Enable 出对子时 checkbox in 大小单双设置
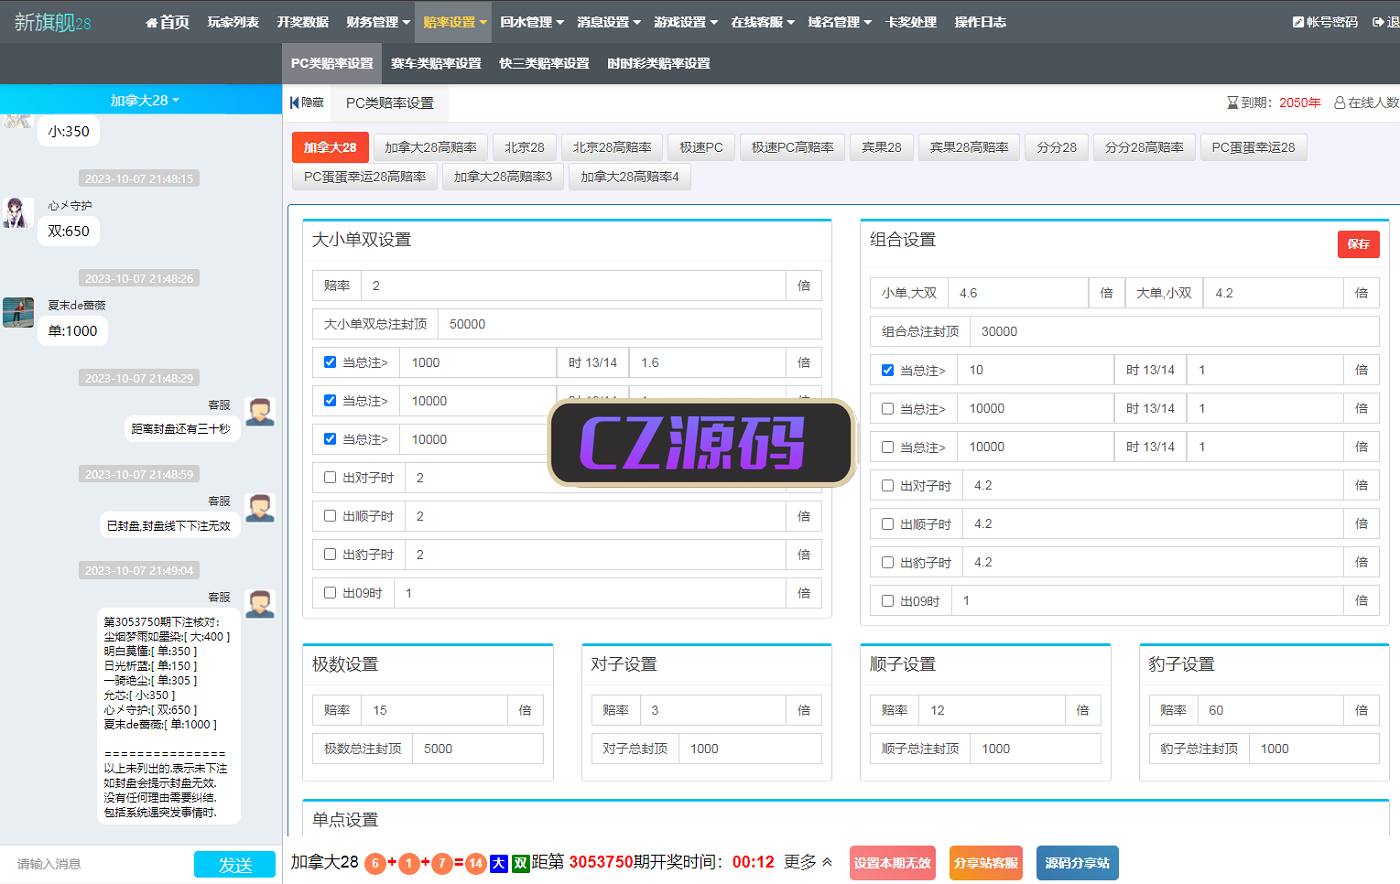This screenshot has height=884, width=1400. [x=330, y=477]
